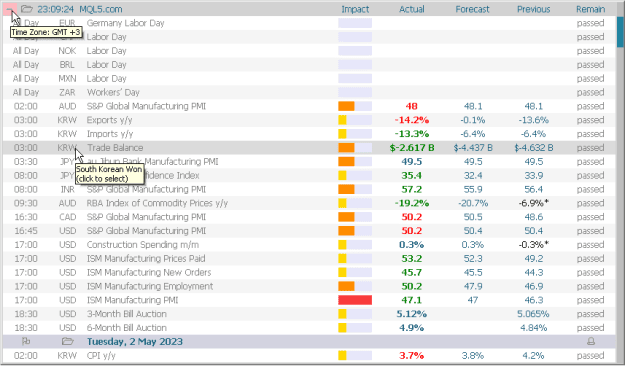The height and width of the screenshot is (366, 625).
Task: Click the actual value 3.7% for CPI y/y
Action: (412, 355)
